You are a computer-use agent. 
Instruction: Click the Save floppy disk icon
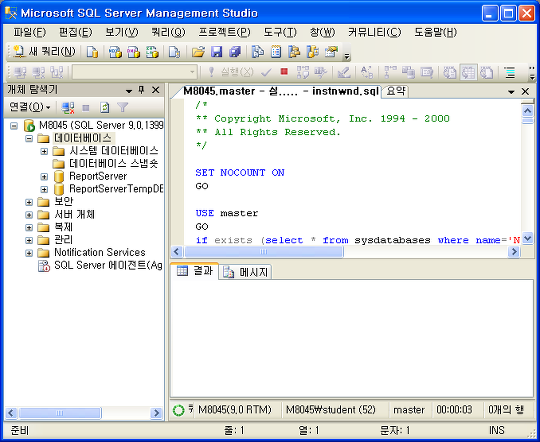point(216,52)
